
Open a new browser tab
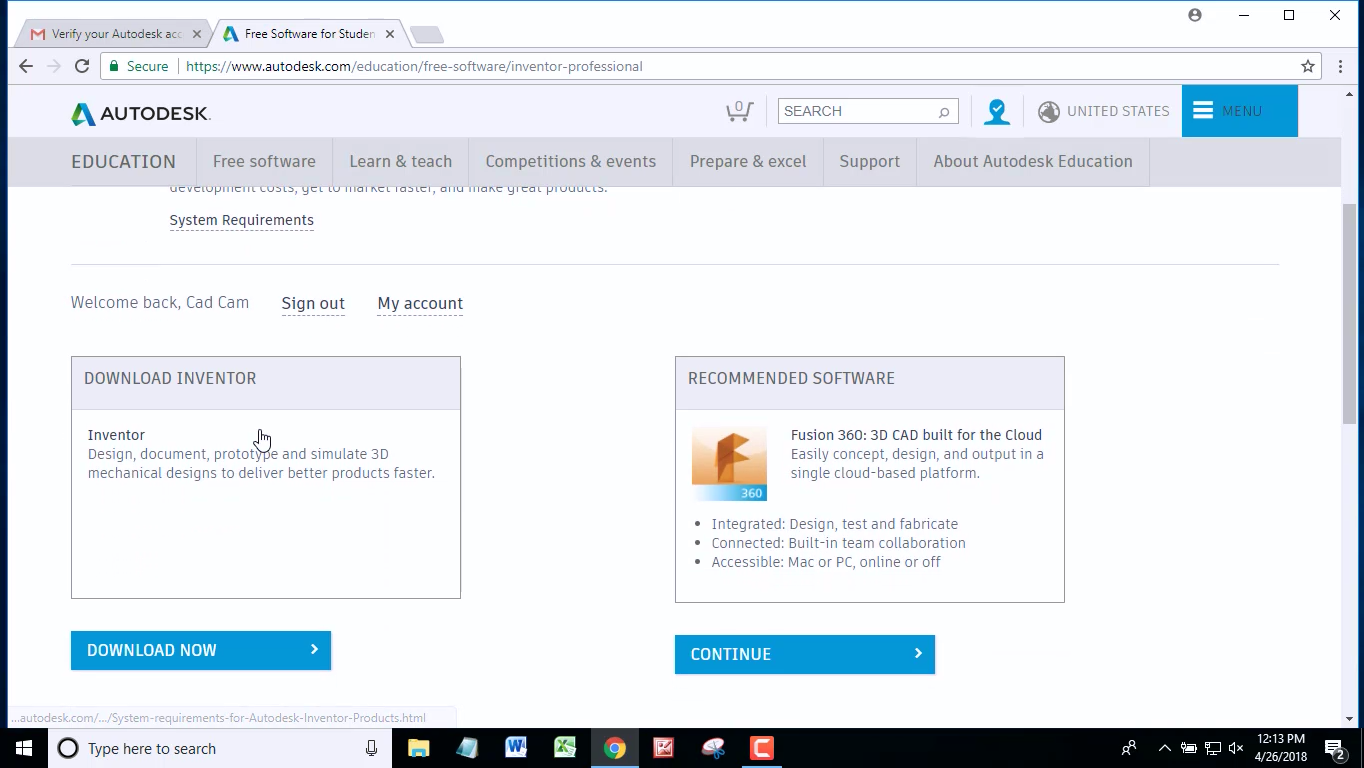click(427, 35)
